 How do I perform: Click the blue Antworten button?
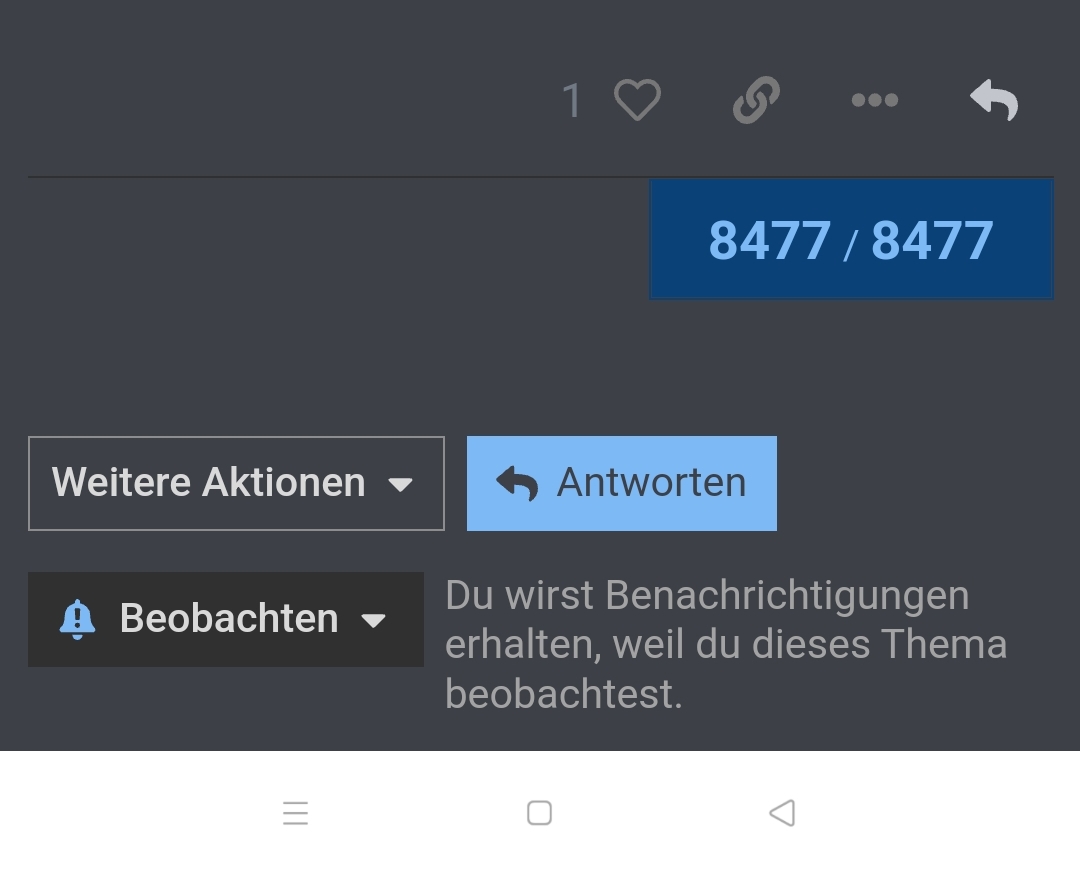tap(622, 483)
